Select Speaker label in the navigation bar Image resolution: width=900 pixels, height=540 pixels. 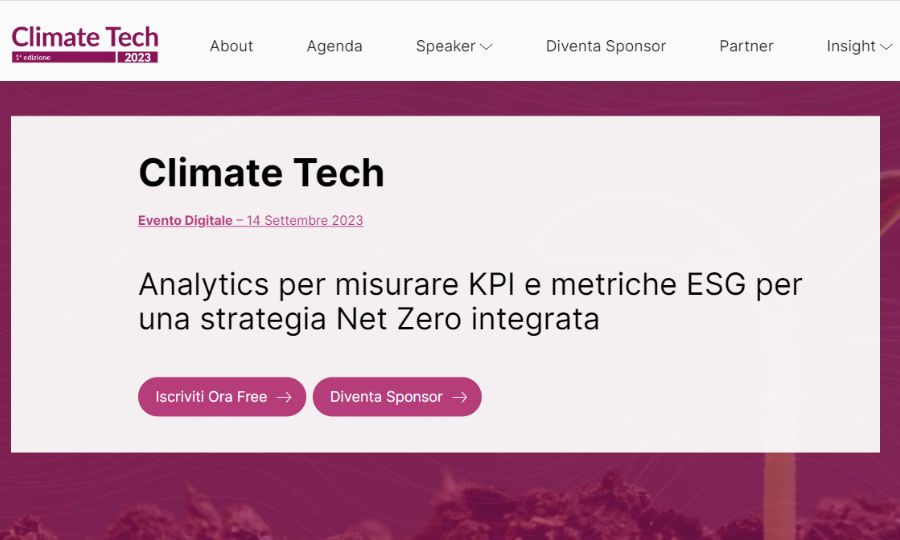click(x=445, y=46)
